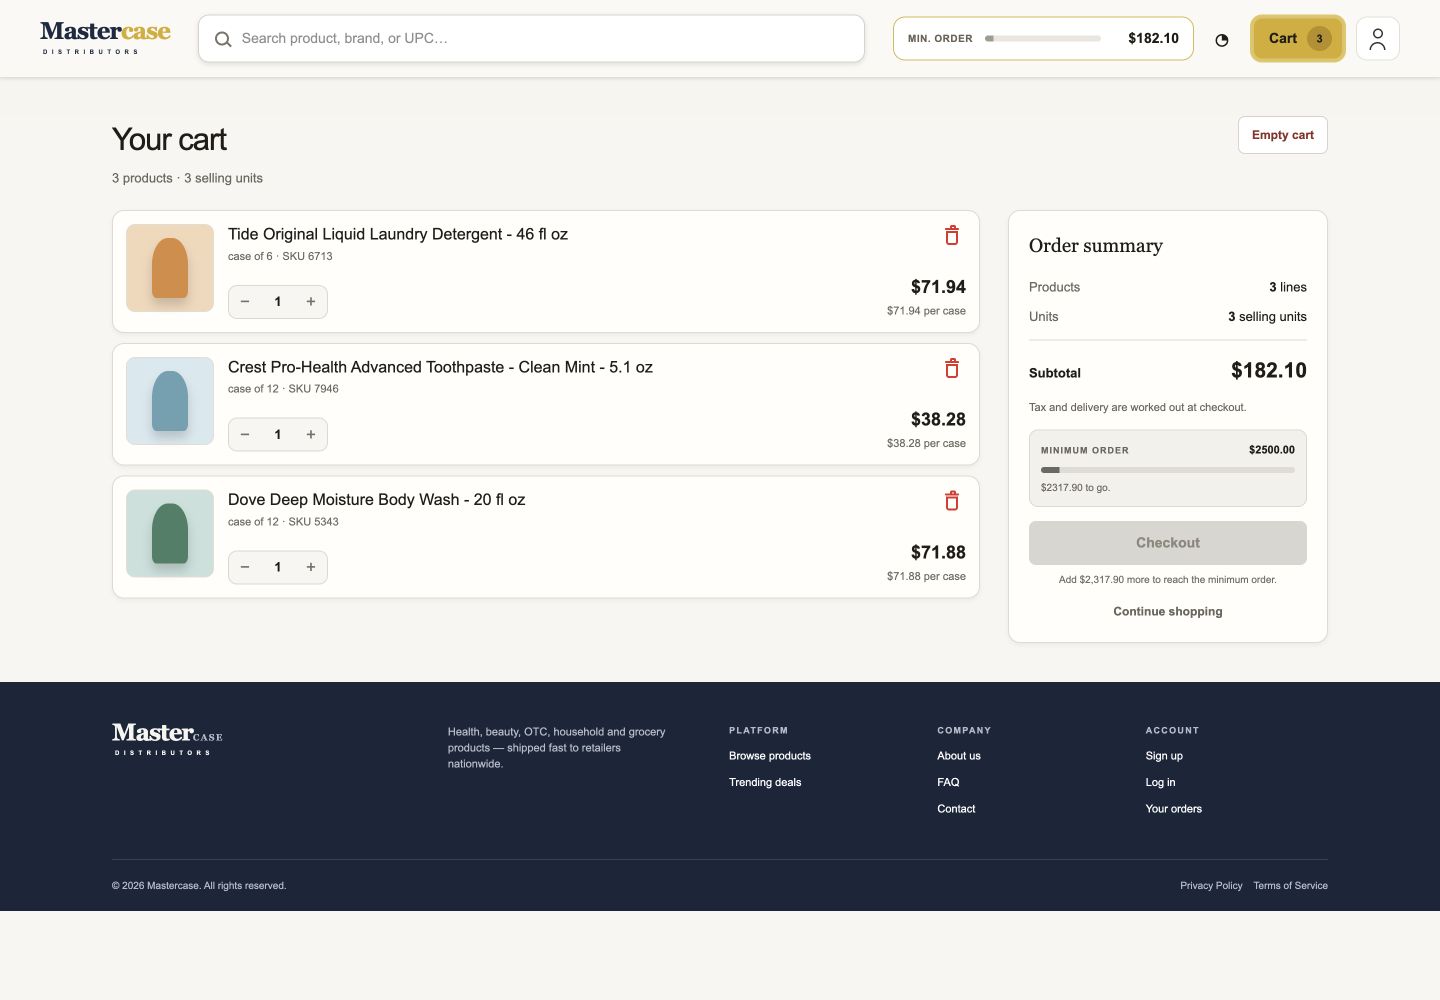Click the greyed Checkout button
This screenshot has height=1000, width=1440.
[1168, 543]
